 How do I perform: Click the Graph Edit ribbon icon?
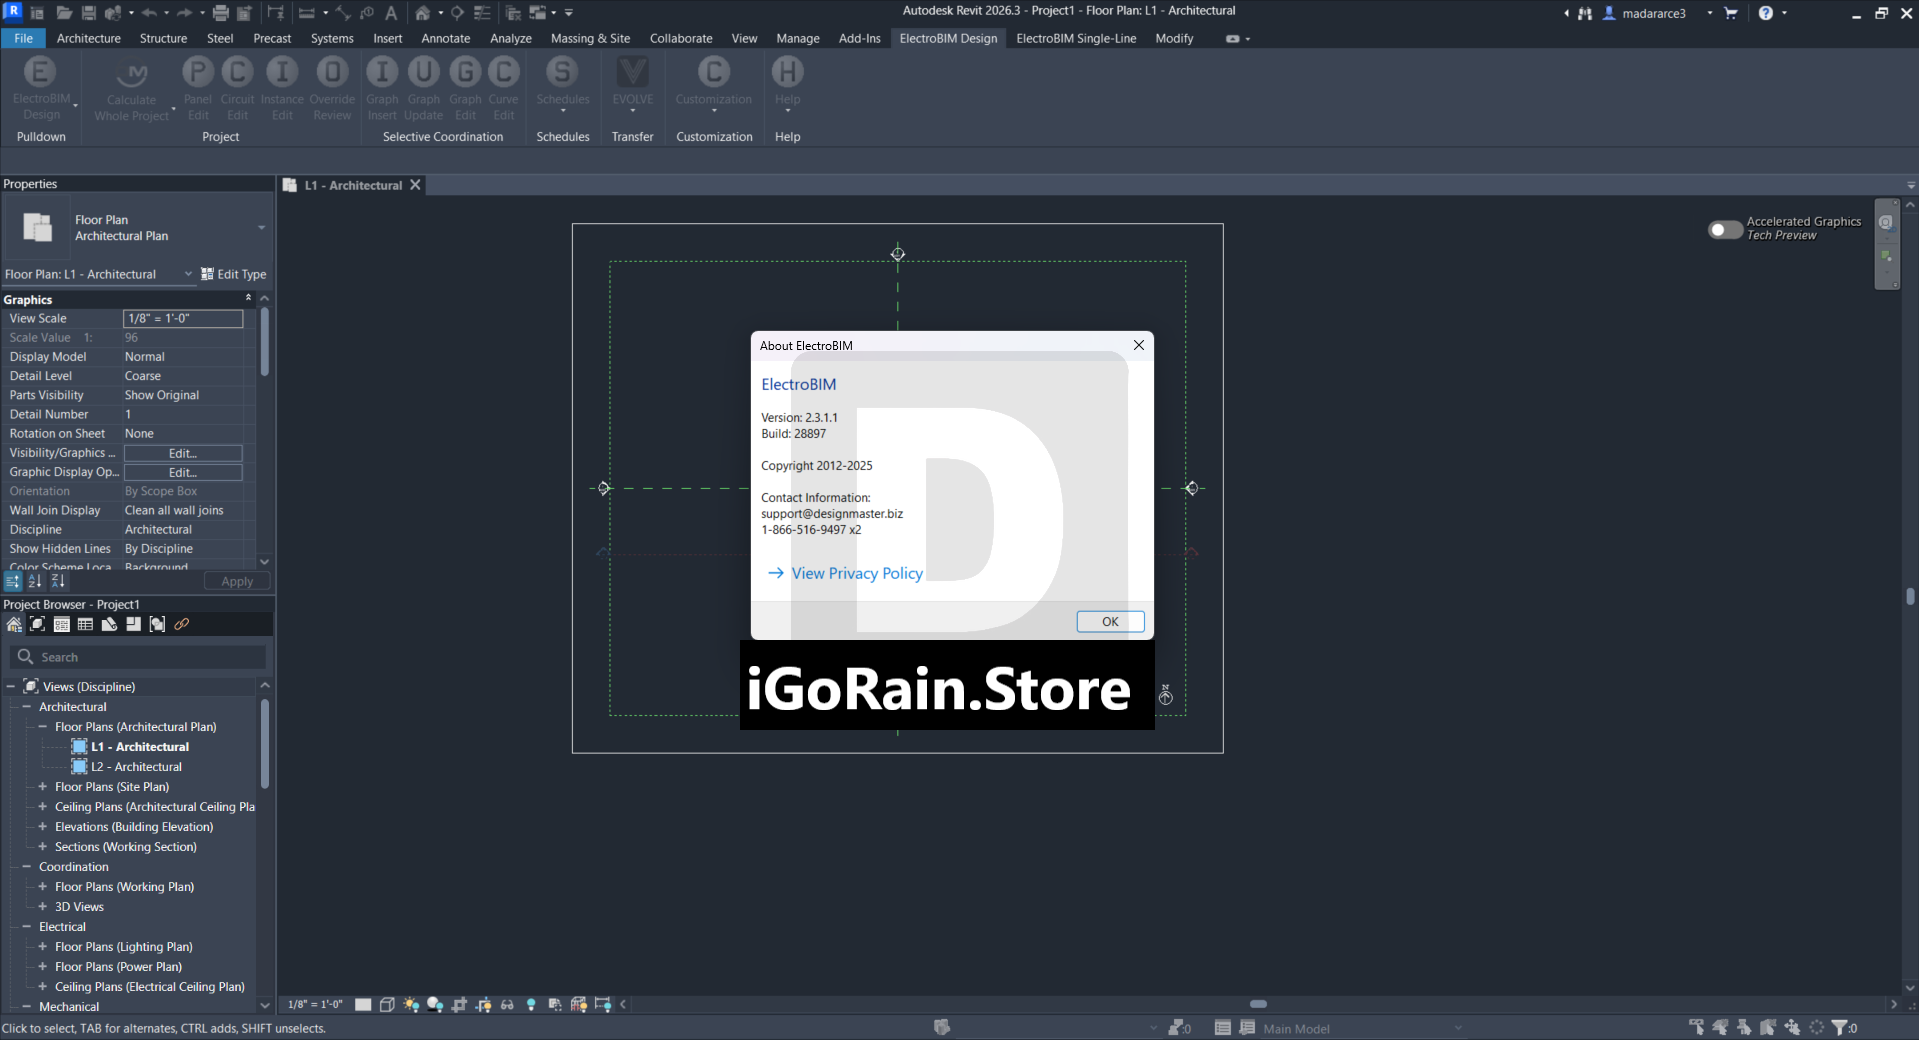465,88
